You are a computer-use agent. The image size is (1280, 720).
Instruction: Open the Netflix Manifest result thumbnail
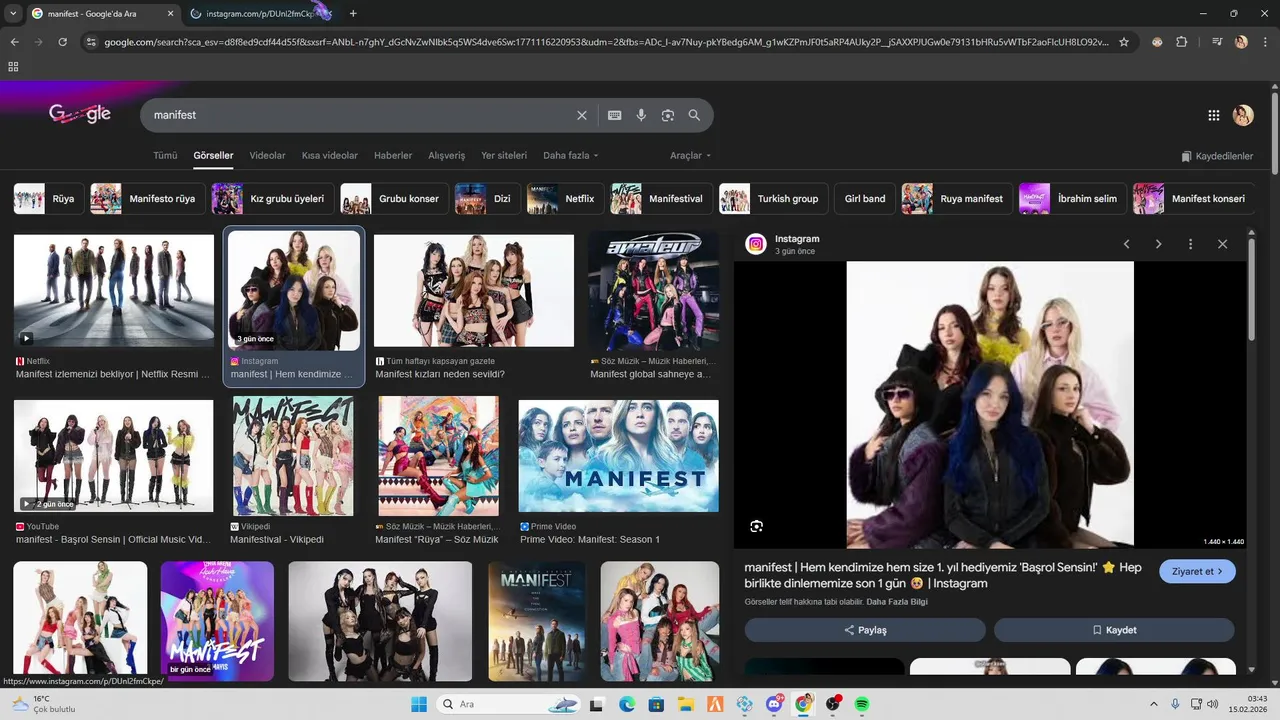tap(114, 291)
